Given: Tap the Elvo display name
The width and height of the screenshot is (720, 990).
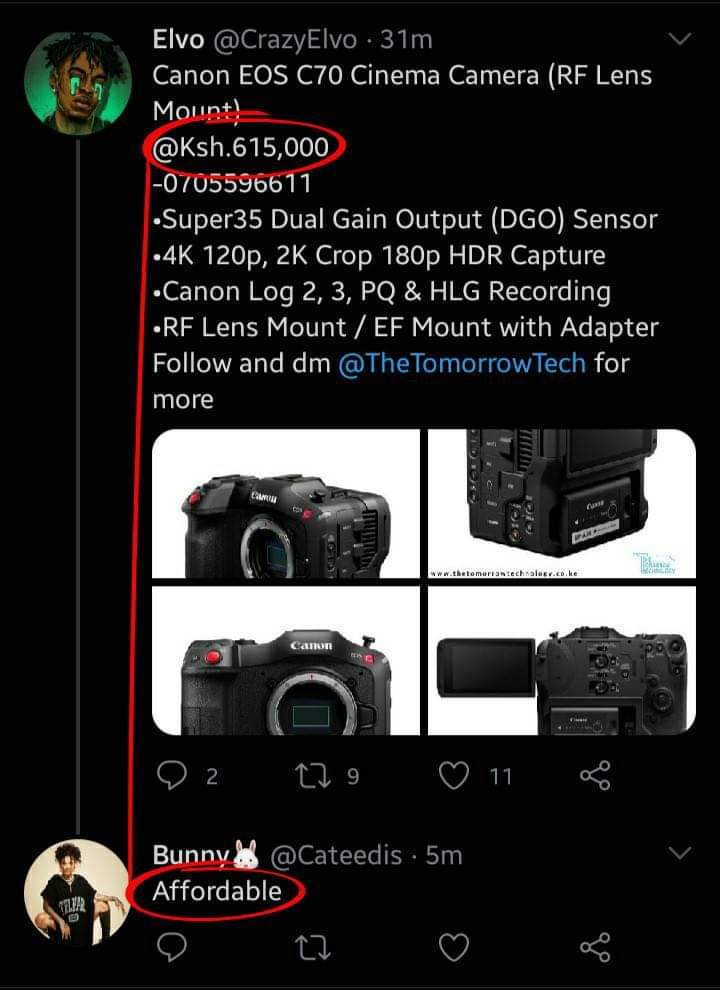Looking at the screenshot, I should tap(177, 40).
